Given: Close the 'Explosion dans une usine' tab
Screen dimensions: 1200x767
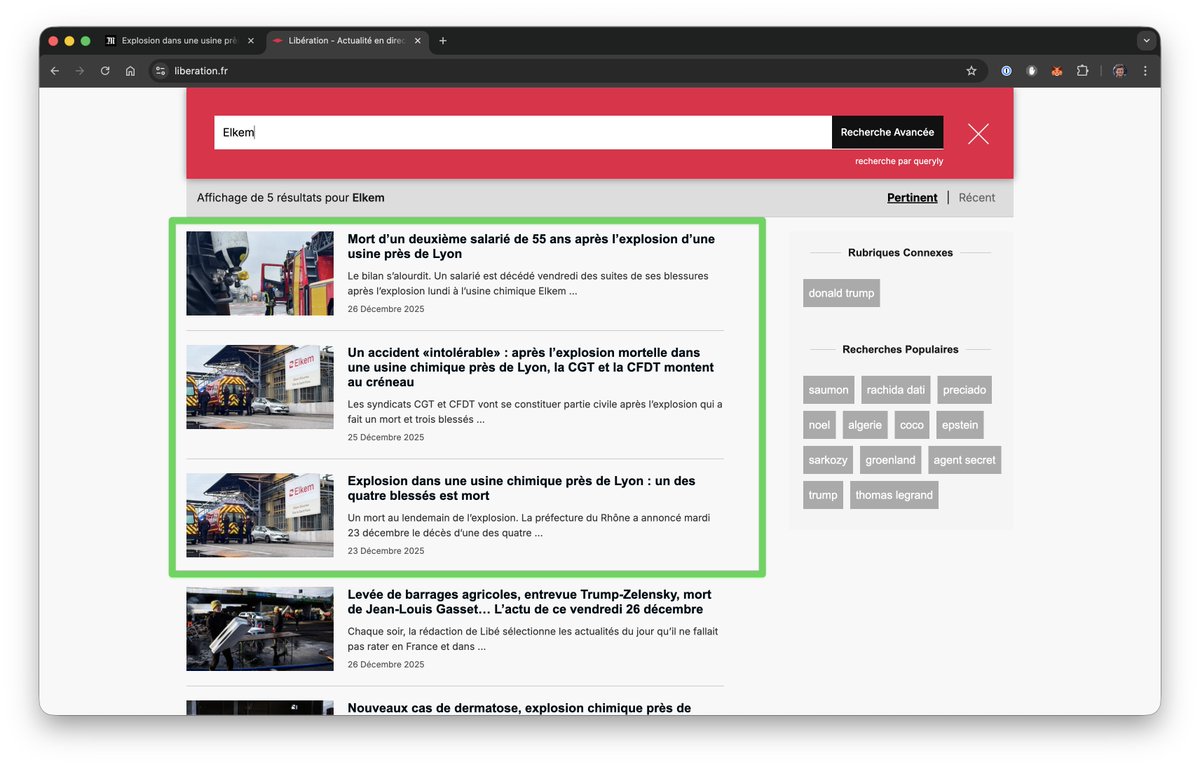Looking at the screenshot, I should 250,41.
